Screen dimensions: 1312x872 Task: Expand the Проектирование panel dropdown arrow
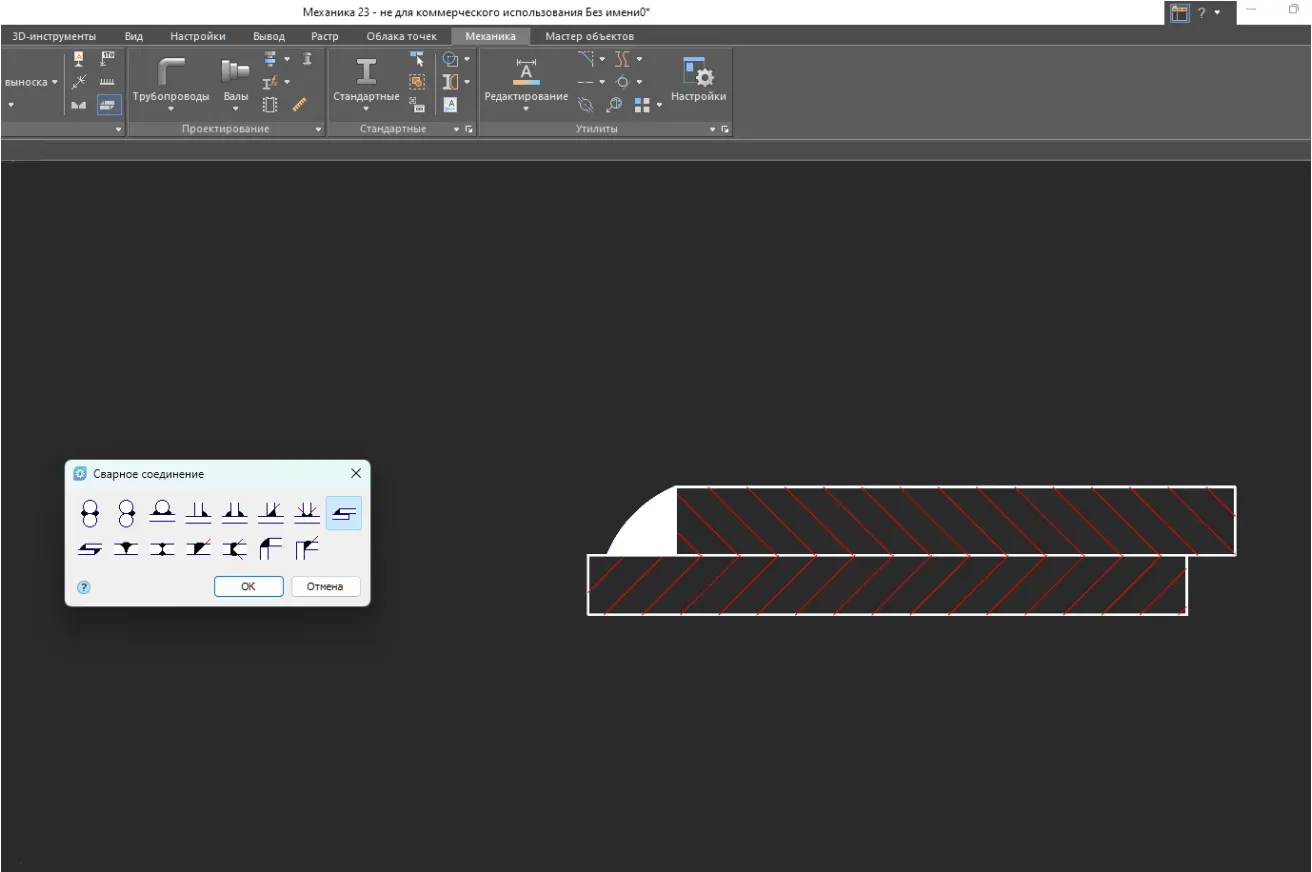(319, 130)
